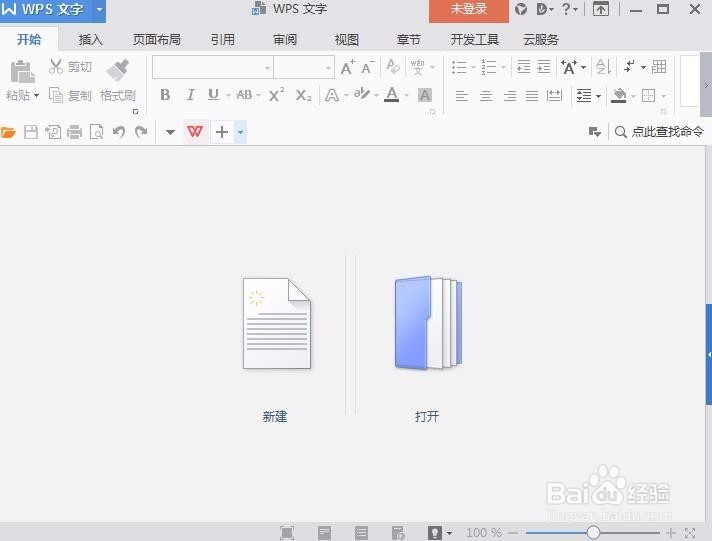Apply paragraph shading paint bucket
Viewport: 712px width, 541px height.
[x=618, y=95]
